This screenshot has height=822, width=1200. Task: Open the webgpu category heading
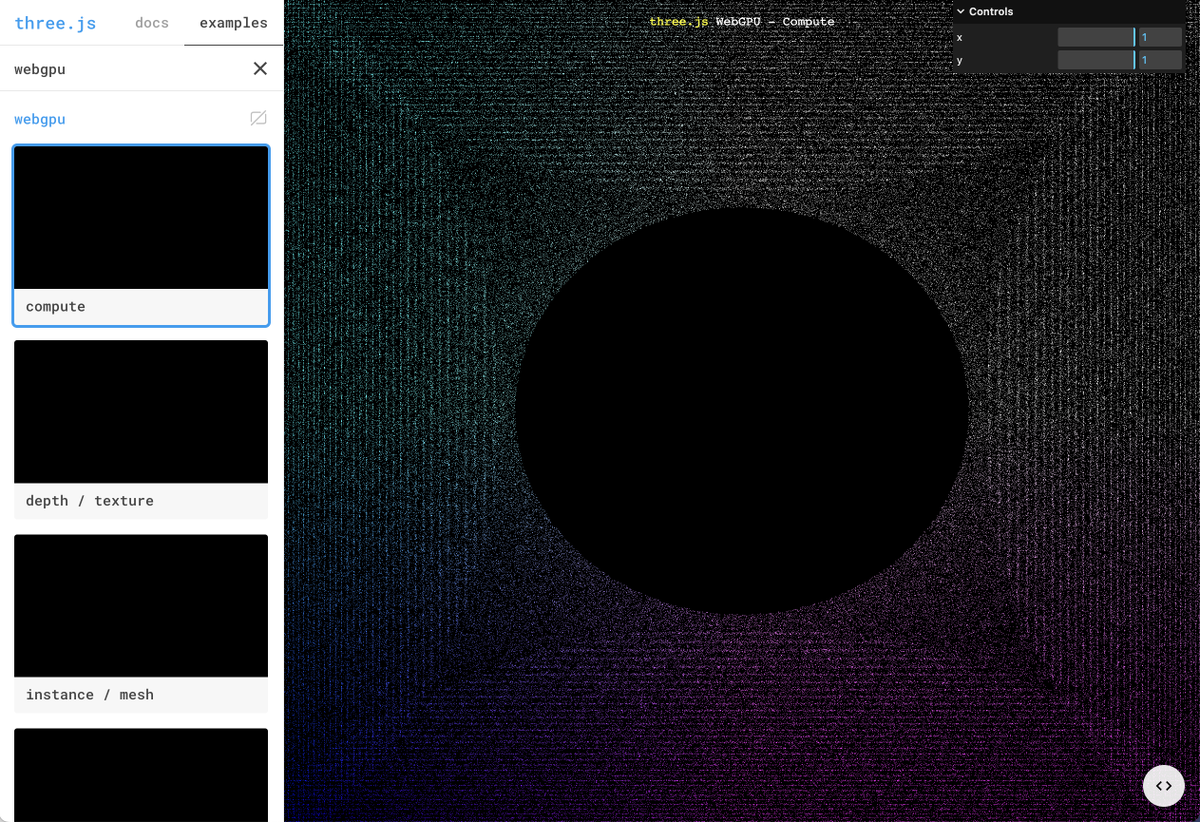pos(40,118)
